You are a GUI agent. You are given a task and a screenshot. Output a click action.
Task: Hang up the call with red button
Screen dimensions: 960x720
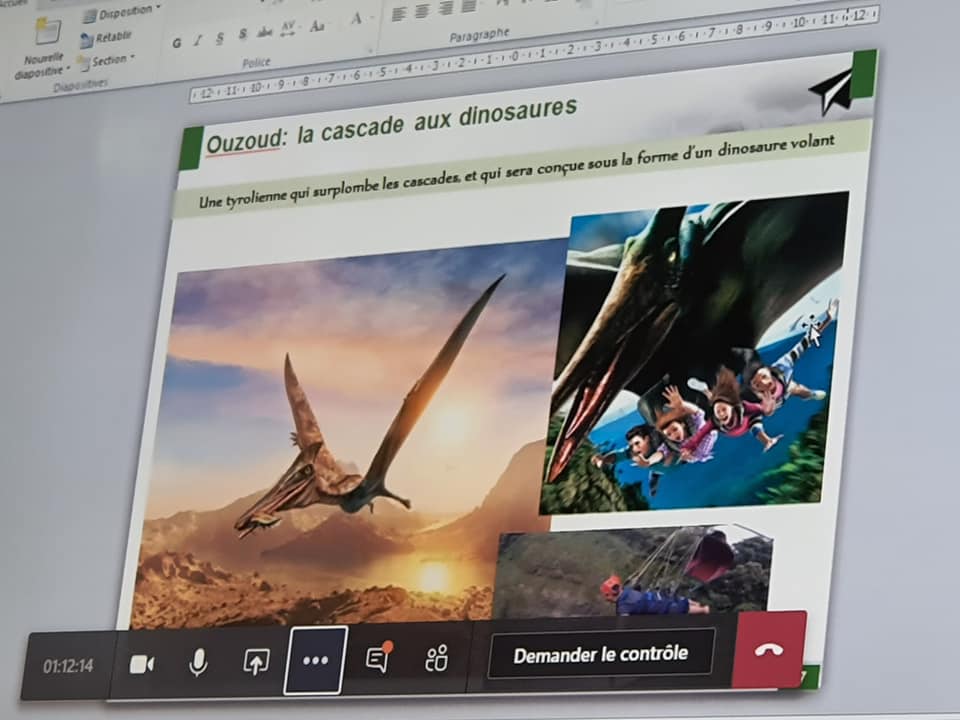coord(768,649)
